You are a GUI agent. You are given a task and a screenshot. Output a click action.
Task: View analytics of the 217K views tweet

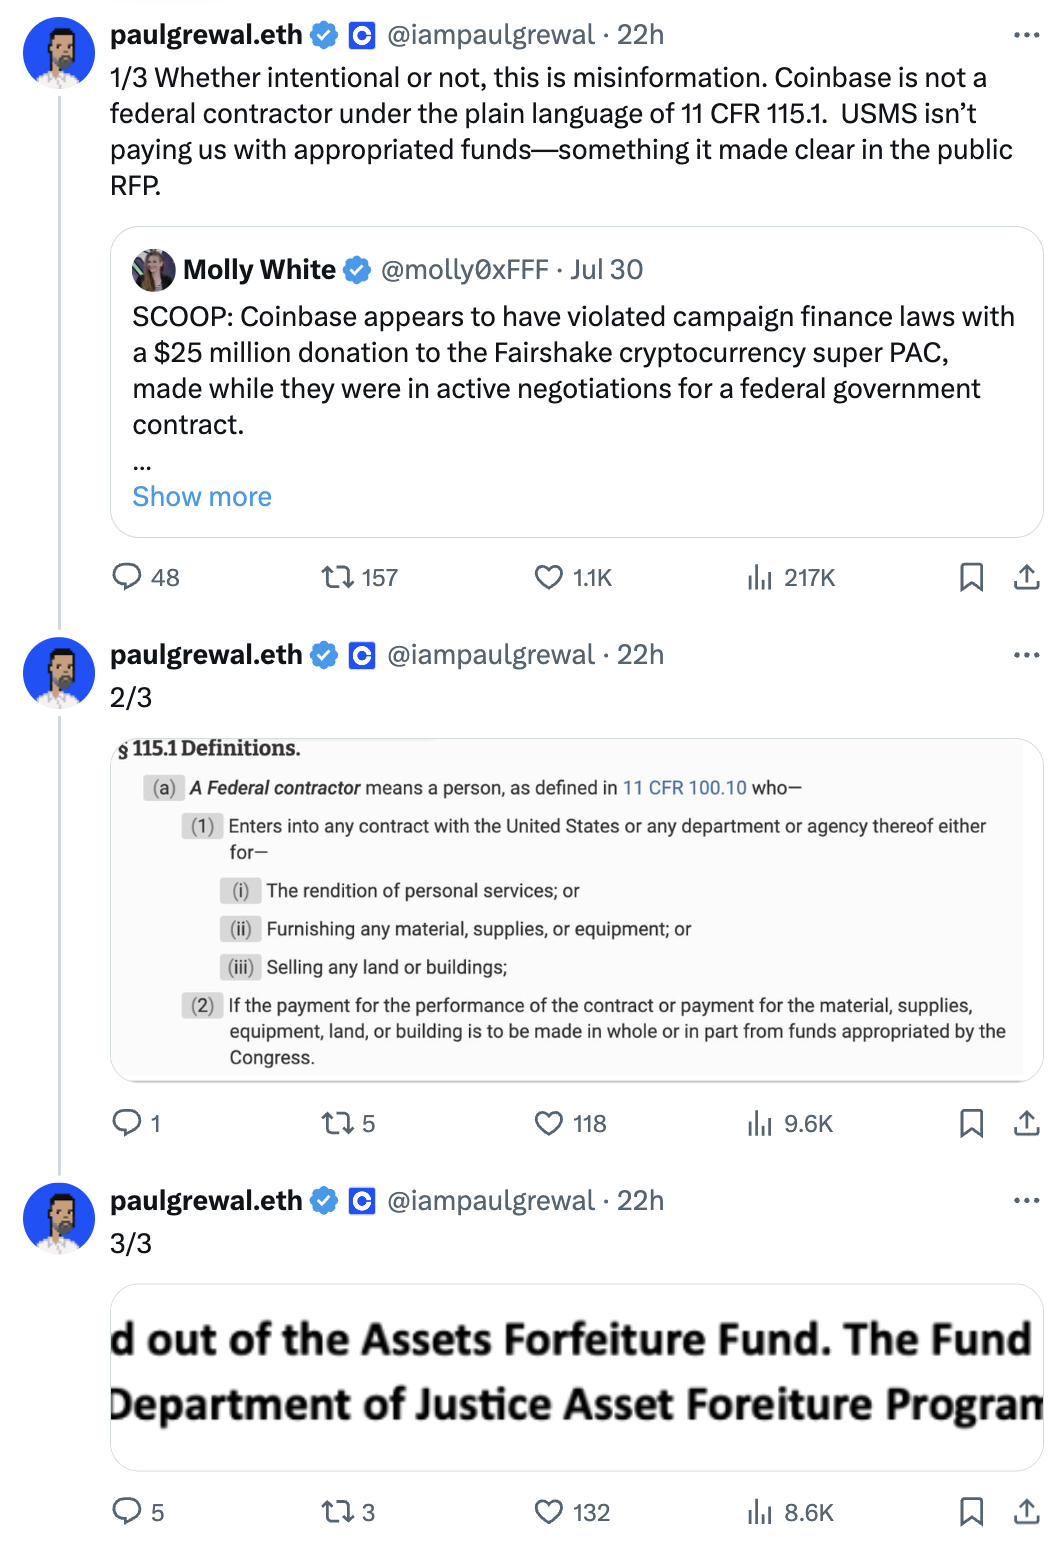760,577
